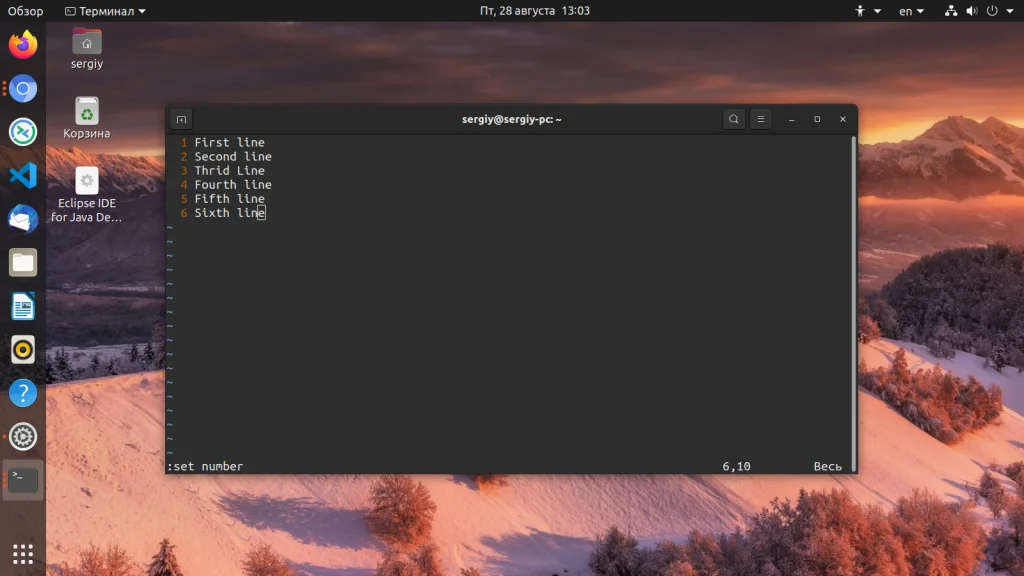
Task: Expand the system menu arrow
Action: (1010, 11)
